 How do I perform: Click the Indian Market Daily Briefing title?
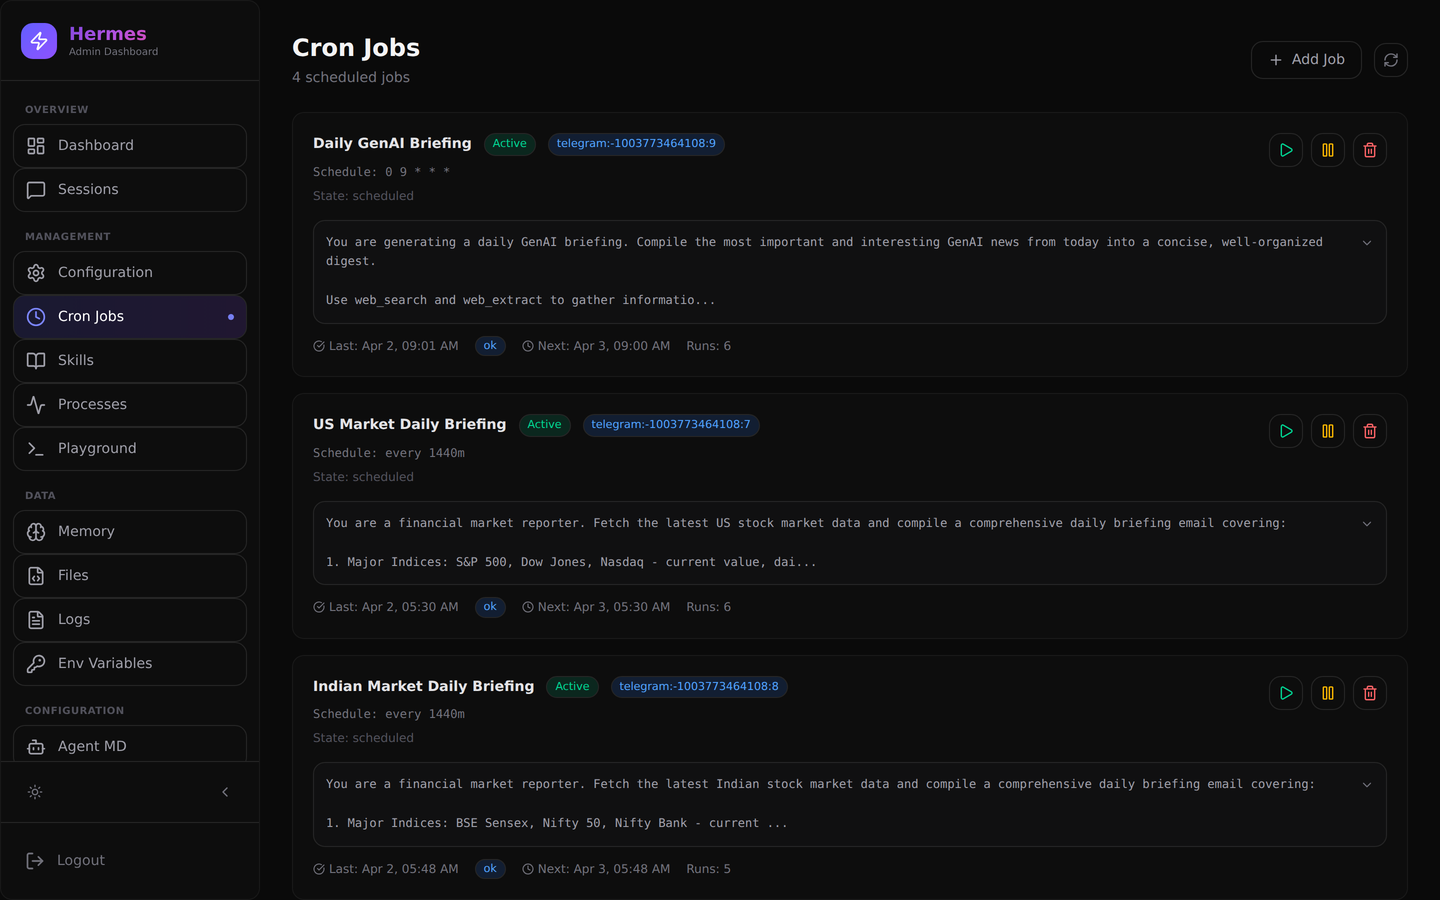pos(424,686)
